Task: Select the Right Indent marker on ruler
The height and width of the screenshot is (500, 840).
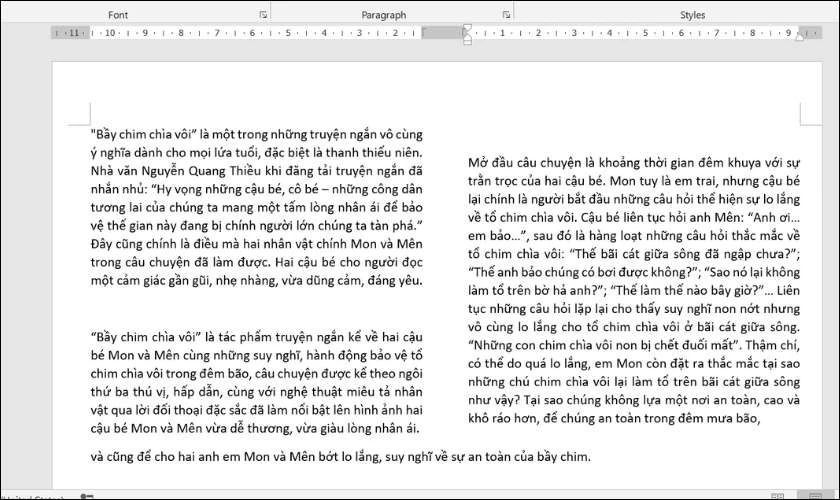Action: click(799, 36)
